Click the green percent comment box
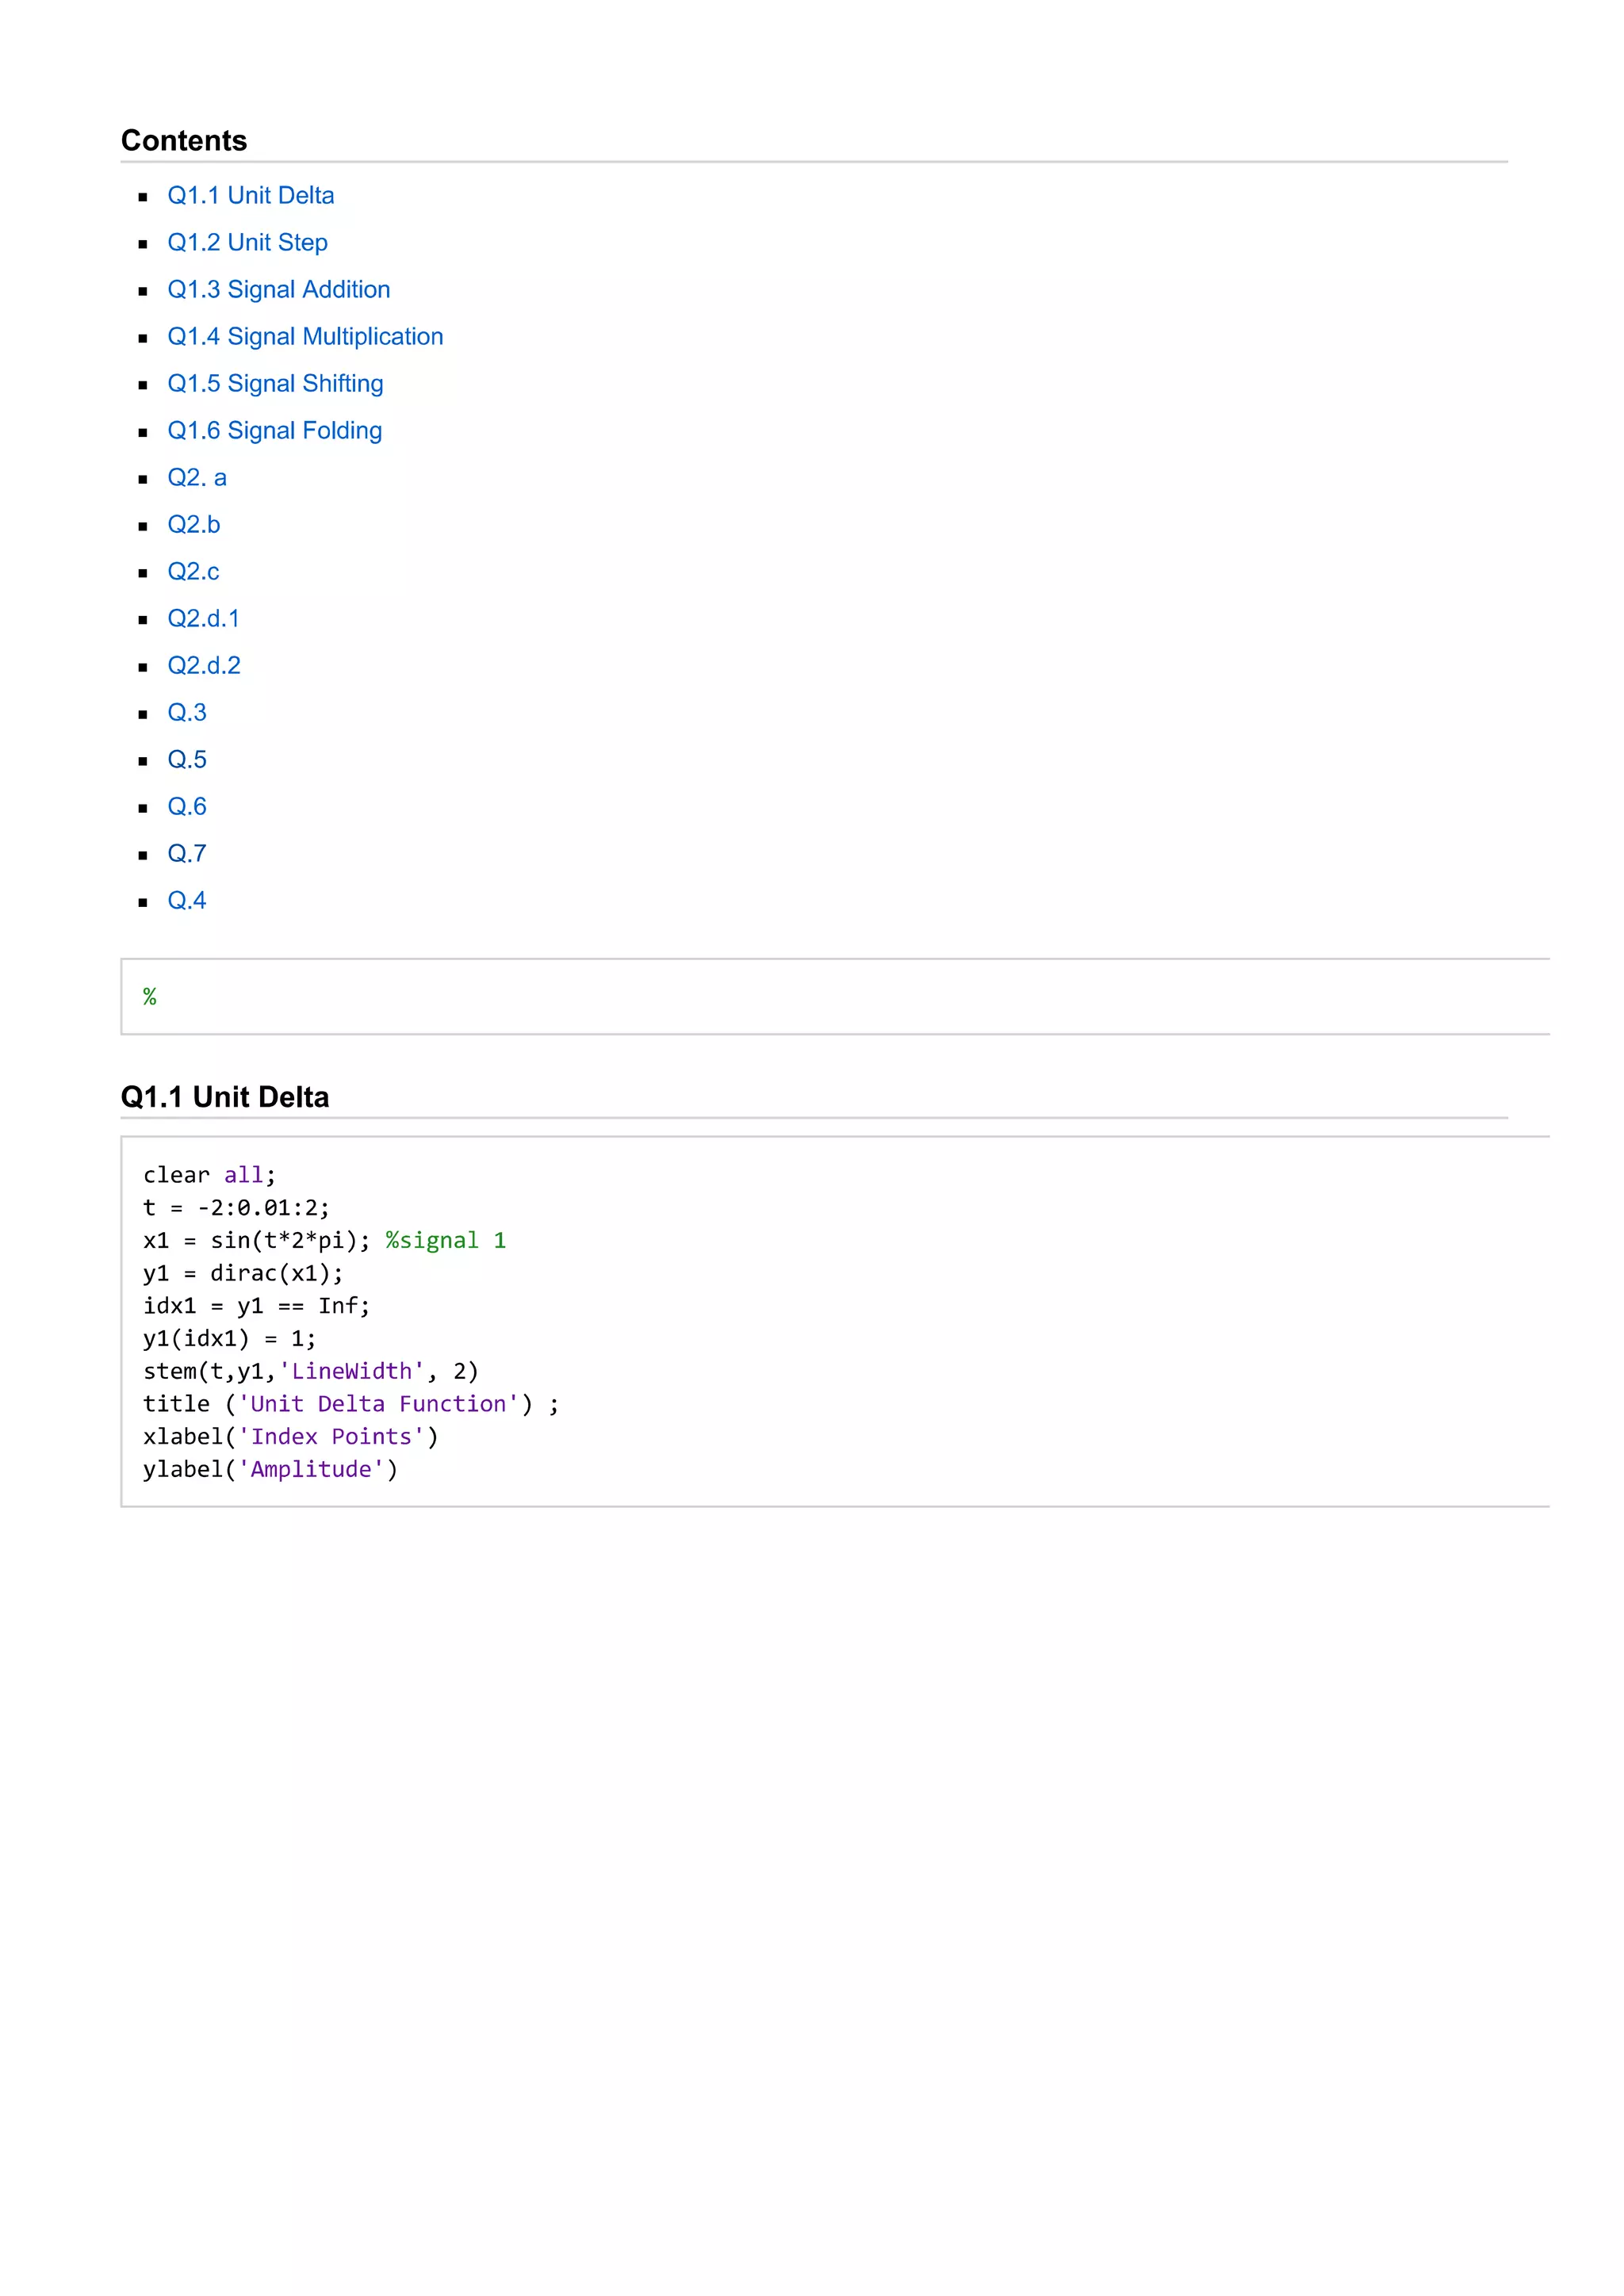1624x2296 pixels. [x=150, y=997]
